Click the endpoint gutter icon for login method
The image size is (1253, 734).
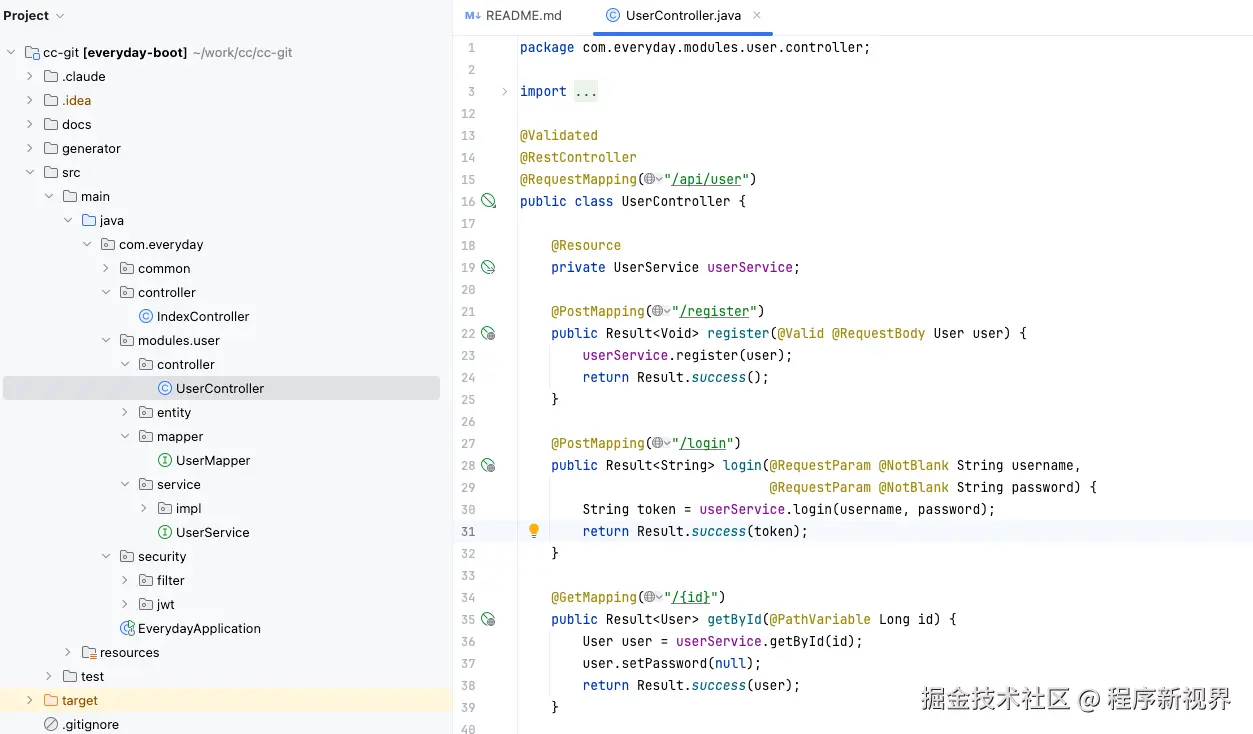tap(488, 465)
